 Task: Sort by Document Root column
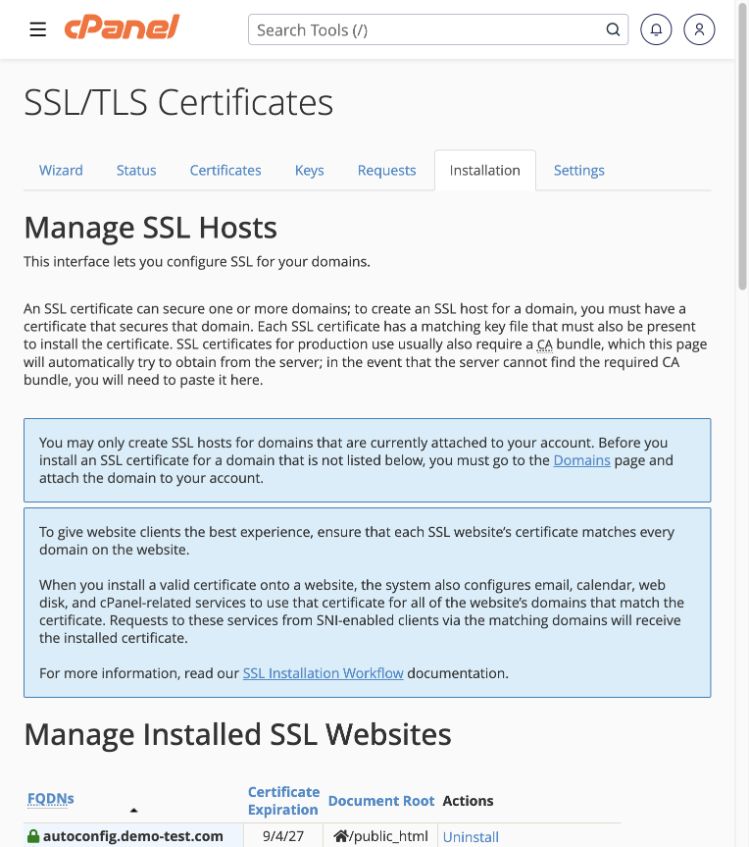tap(381, 801)
